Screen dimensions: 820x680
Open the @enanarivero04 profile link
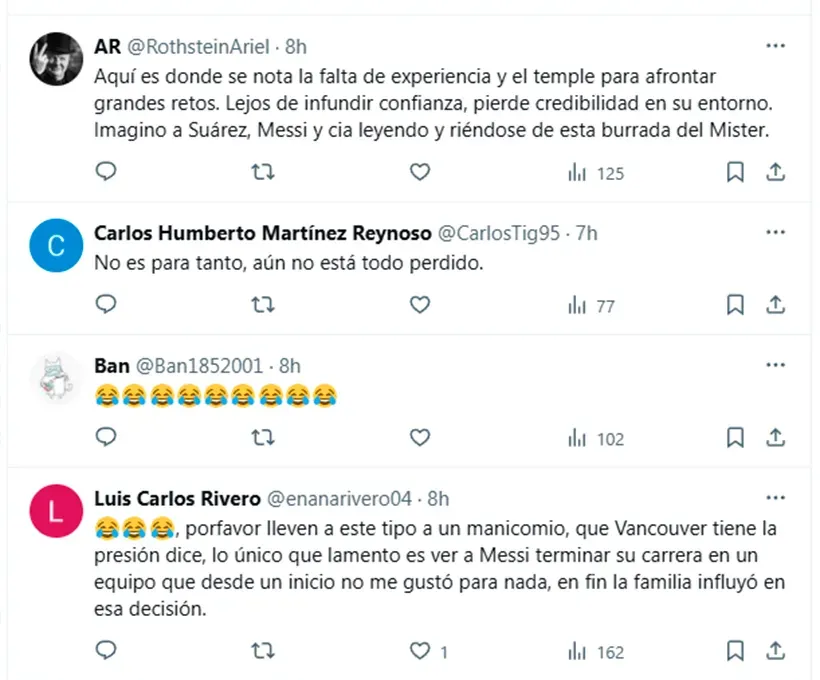coord(342,498)
